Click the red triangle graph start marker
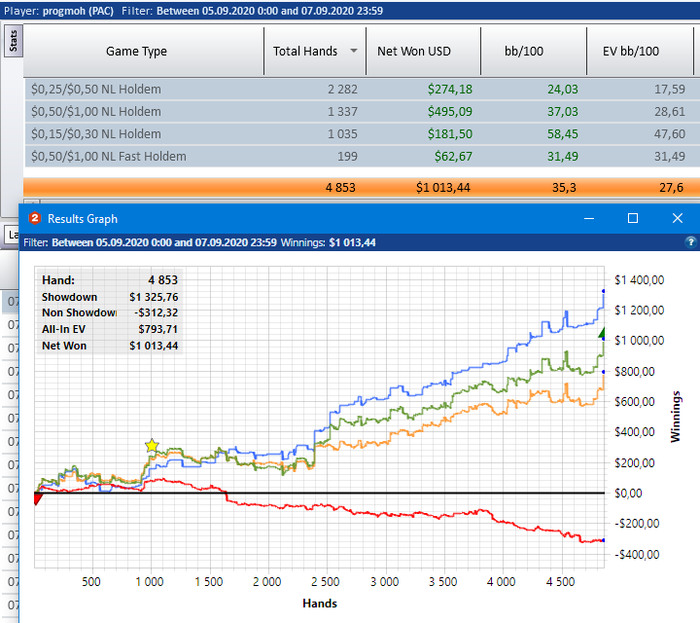Screen dimensions: 700x623 tap(38, 498)
